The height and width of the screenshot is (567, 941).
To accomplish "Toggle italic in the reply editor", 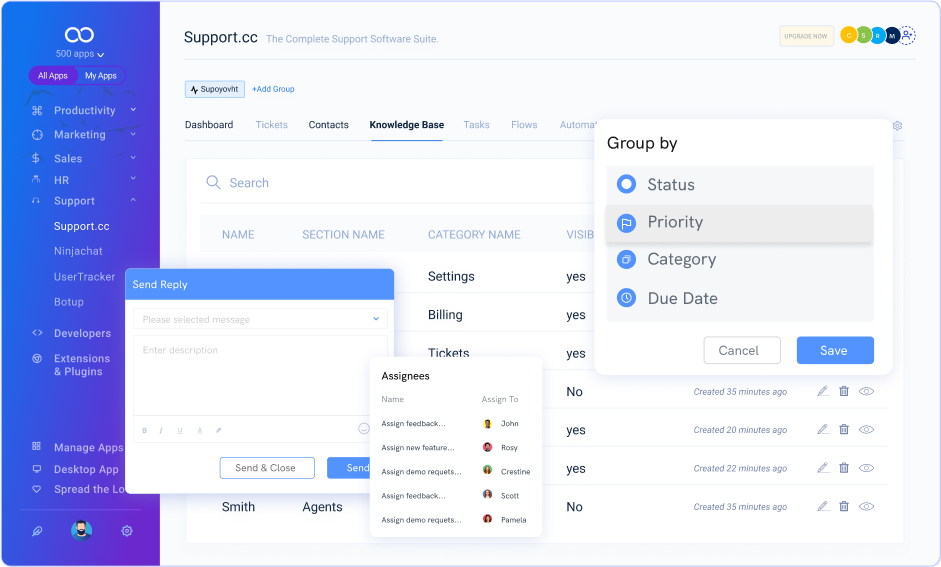I will tap(161, 430).
